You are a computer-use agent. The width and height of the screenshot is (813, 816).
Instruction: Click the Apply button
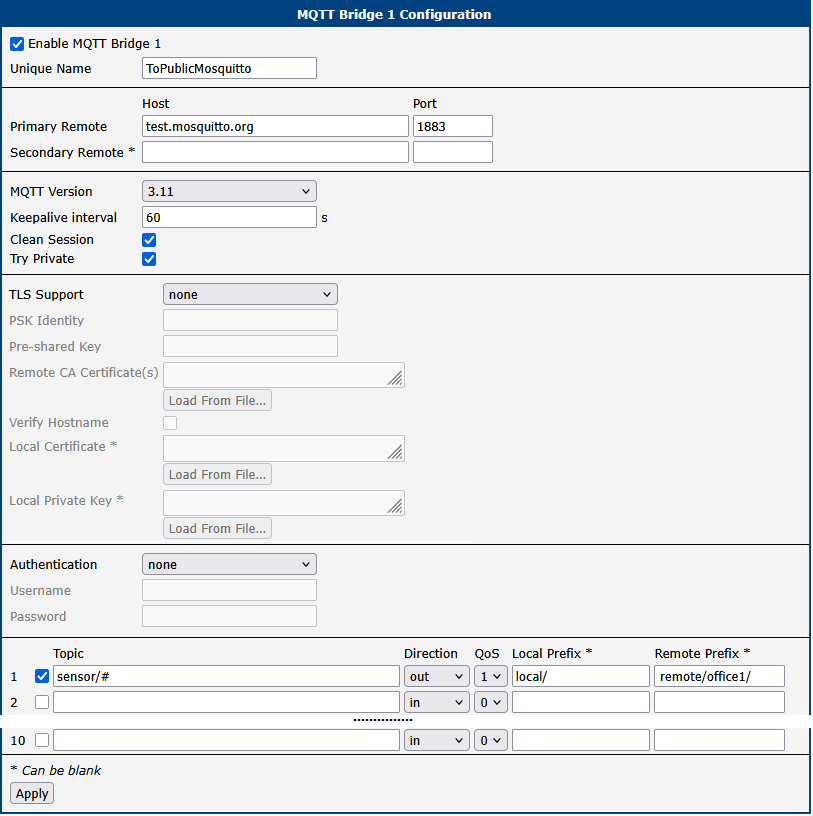(x=32, y=794)
